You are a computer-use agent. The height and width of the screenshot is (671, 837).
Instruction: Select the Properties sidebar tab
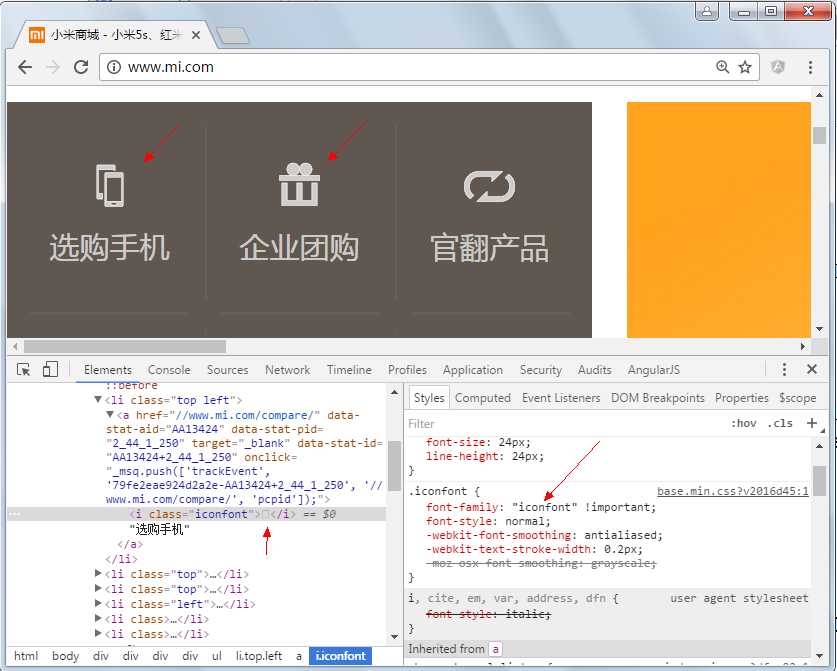coord(741,398)
